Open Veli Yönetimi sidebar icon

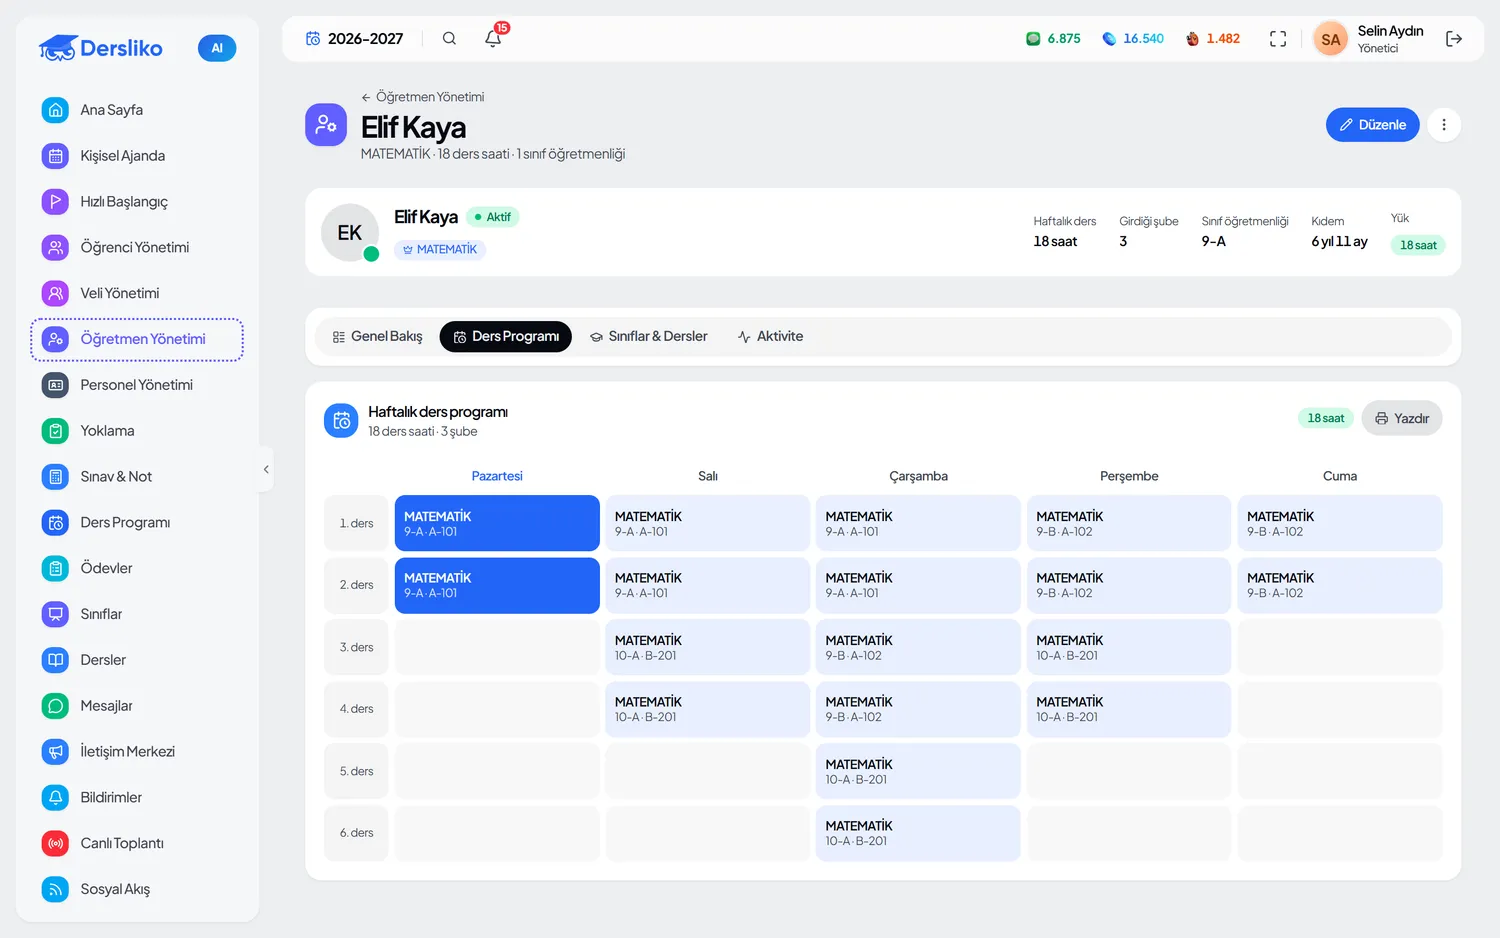(x=56, y=293)
